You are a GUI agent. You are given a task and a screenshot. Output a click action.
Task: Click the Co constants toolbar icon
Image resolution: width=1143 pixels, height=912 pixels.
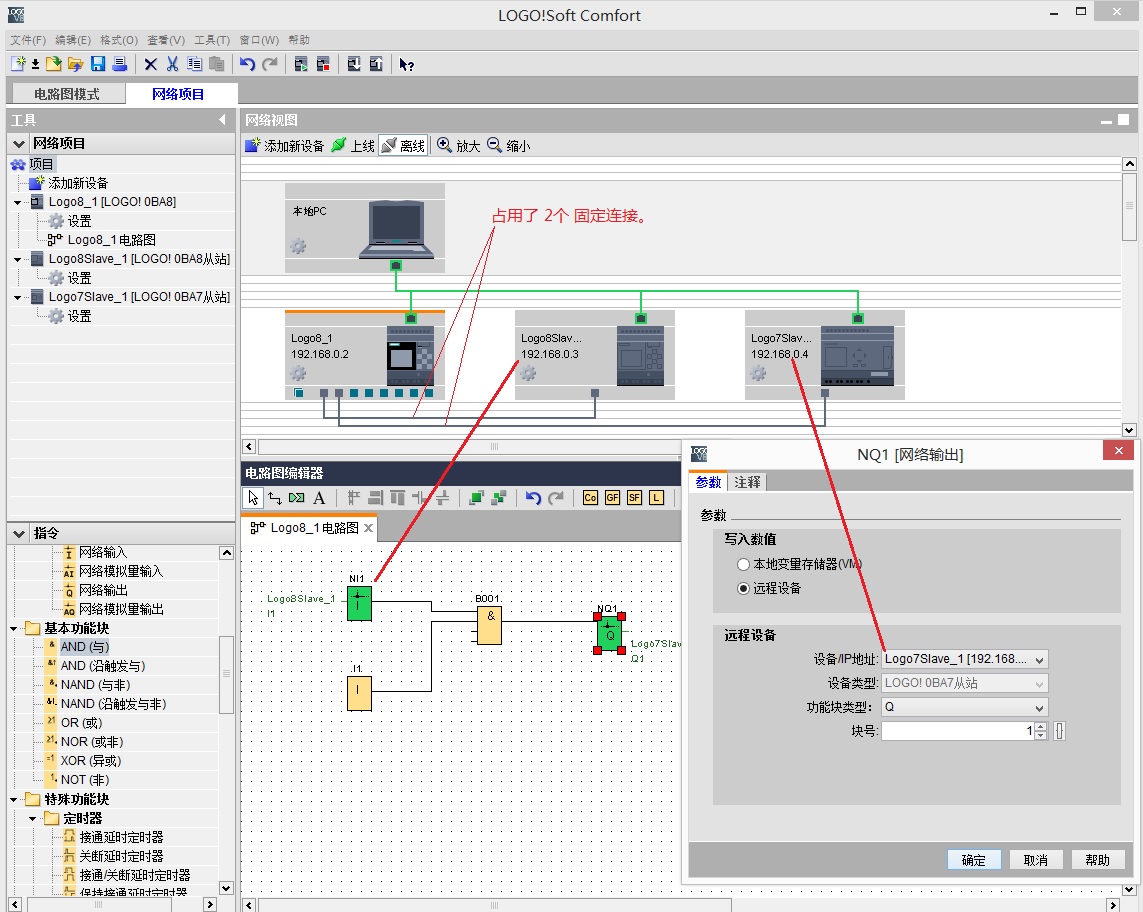tap(590, 498)
